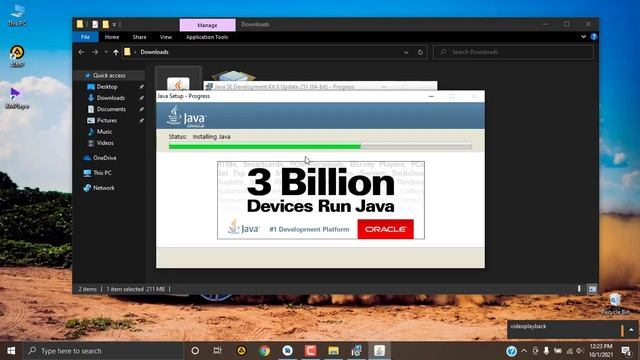Screen dimensions: 640x360
Task: Click the blue Get Help tray icon
Action: [x=511, y=351]
